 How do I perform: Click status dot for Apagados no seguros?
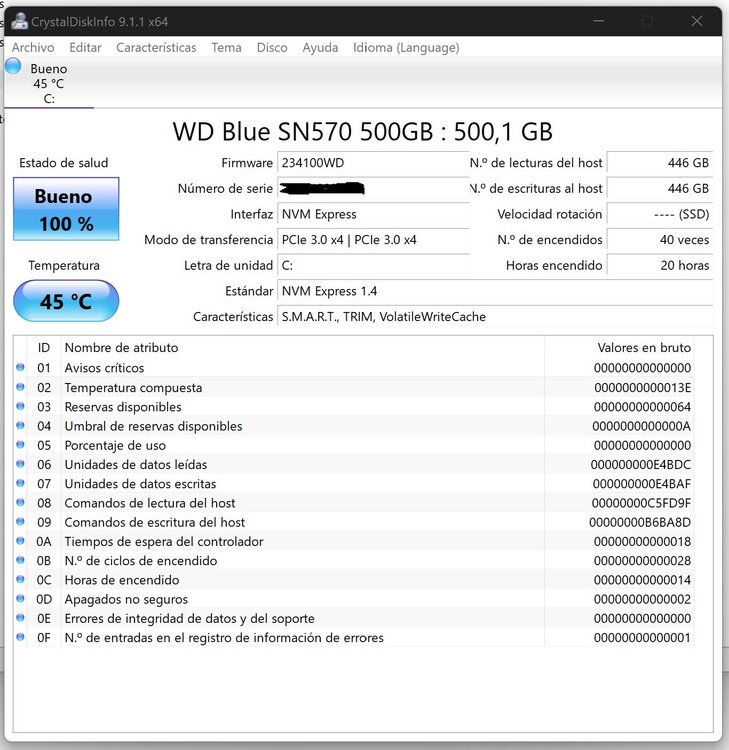[x=20, y=598]
